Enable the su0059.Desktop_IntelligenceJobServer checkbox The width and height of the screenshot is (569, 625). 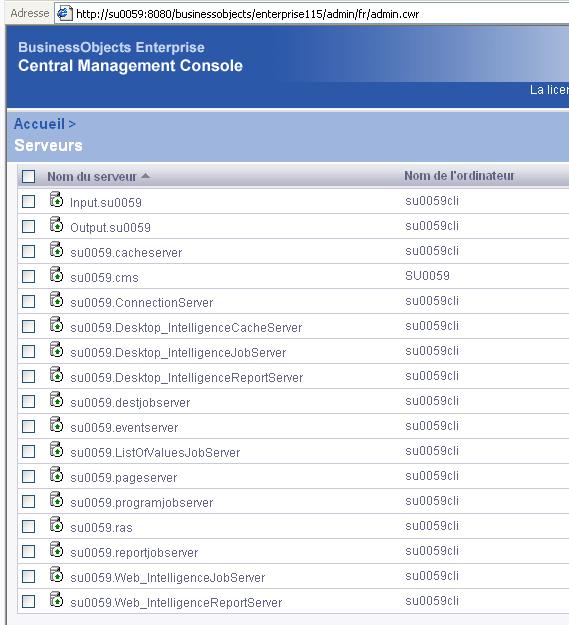[x=29, y=352]
